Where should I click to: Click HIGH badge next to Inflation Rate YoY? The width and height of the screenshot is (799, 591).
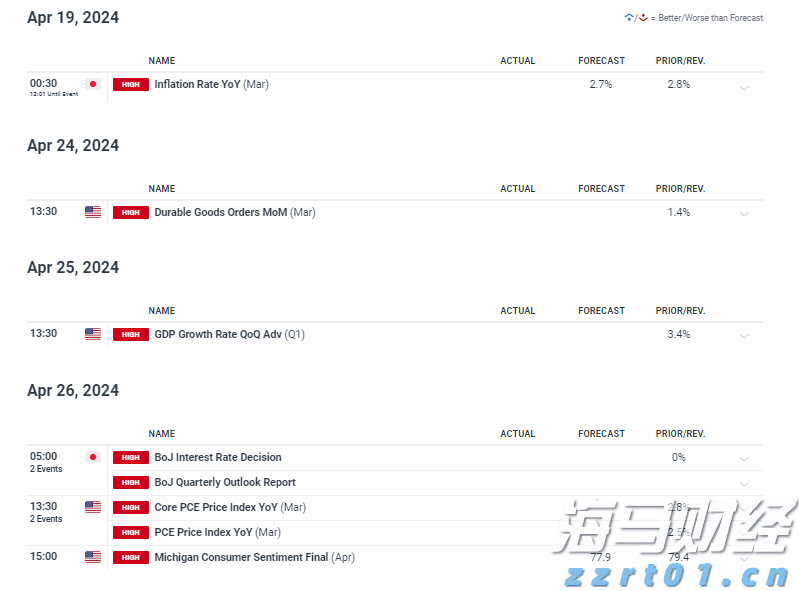[x=131, y=85]
